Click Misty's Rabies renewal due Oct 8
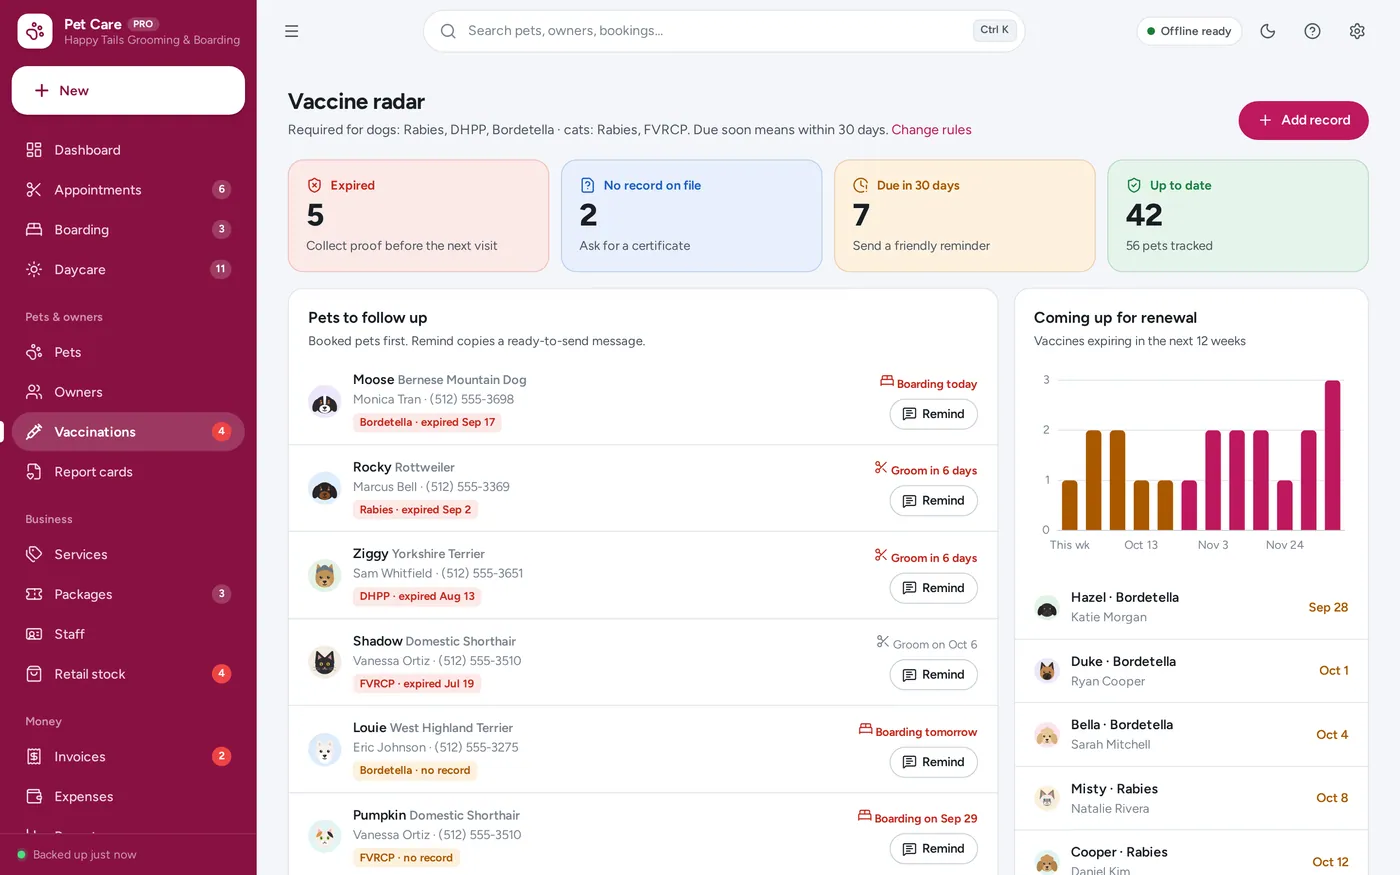This screenshot has height=875, width=1400. [1191, 798]
